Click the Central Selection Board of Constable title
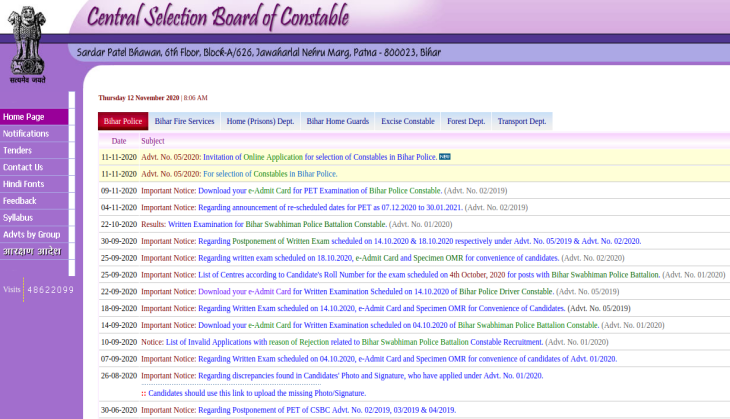The image size is (730, 419). [218, 17]
